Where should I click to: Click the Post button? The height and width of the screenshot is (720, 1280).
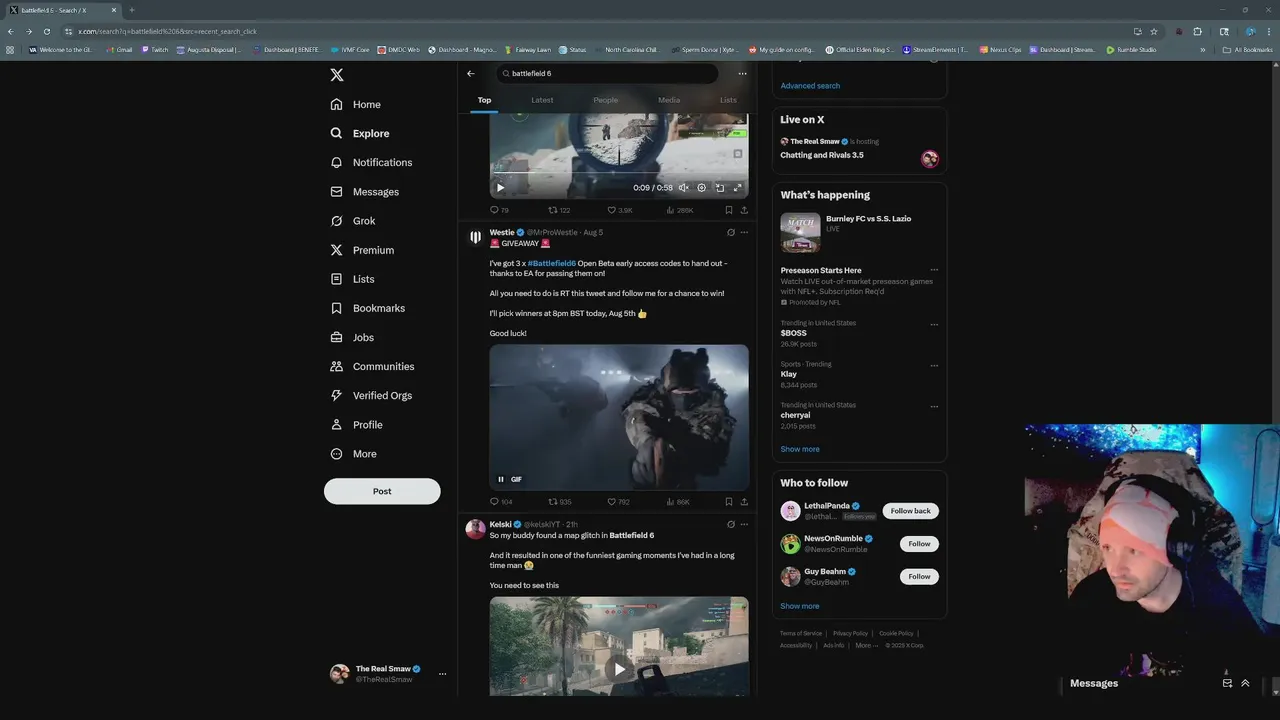click(382, 491)
